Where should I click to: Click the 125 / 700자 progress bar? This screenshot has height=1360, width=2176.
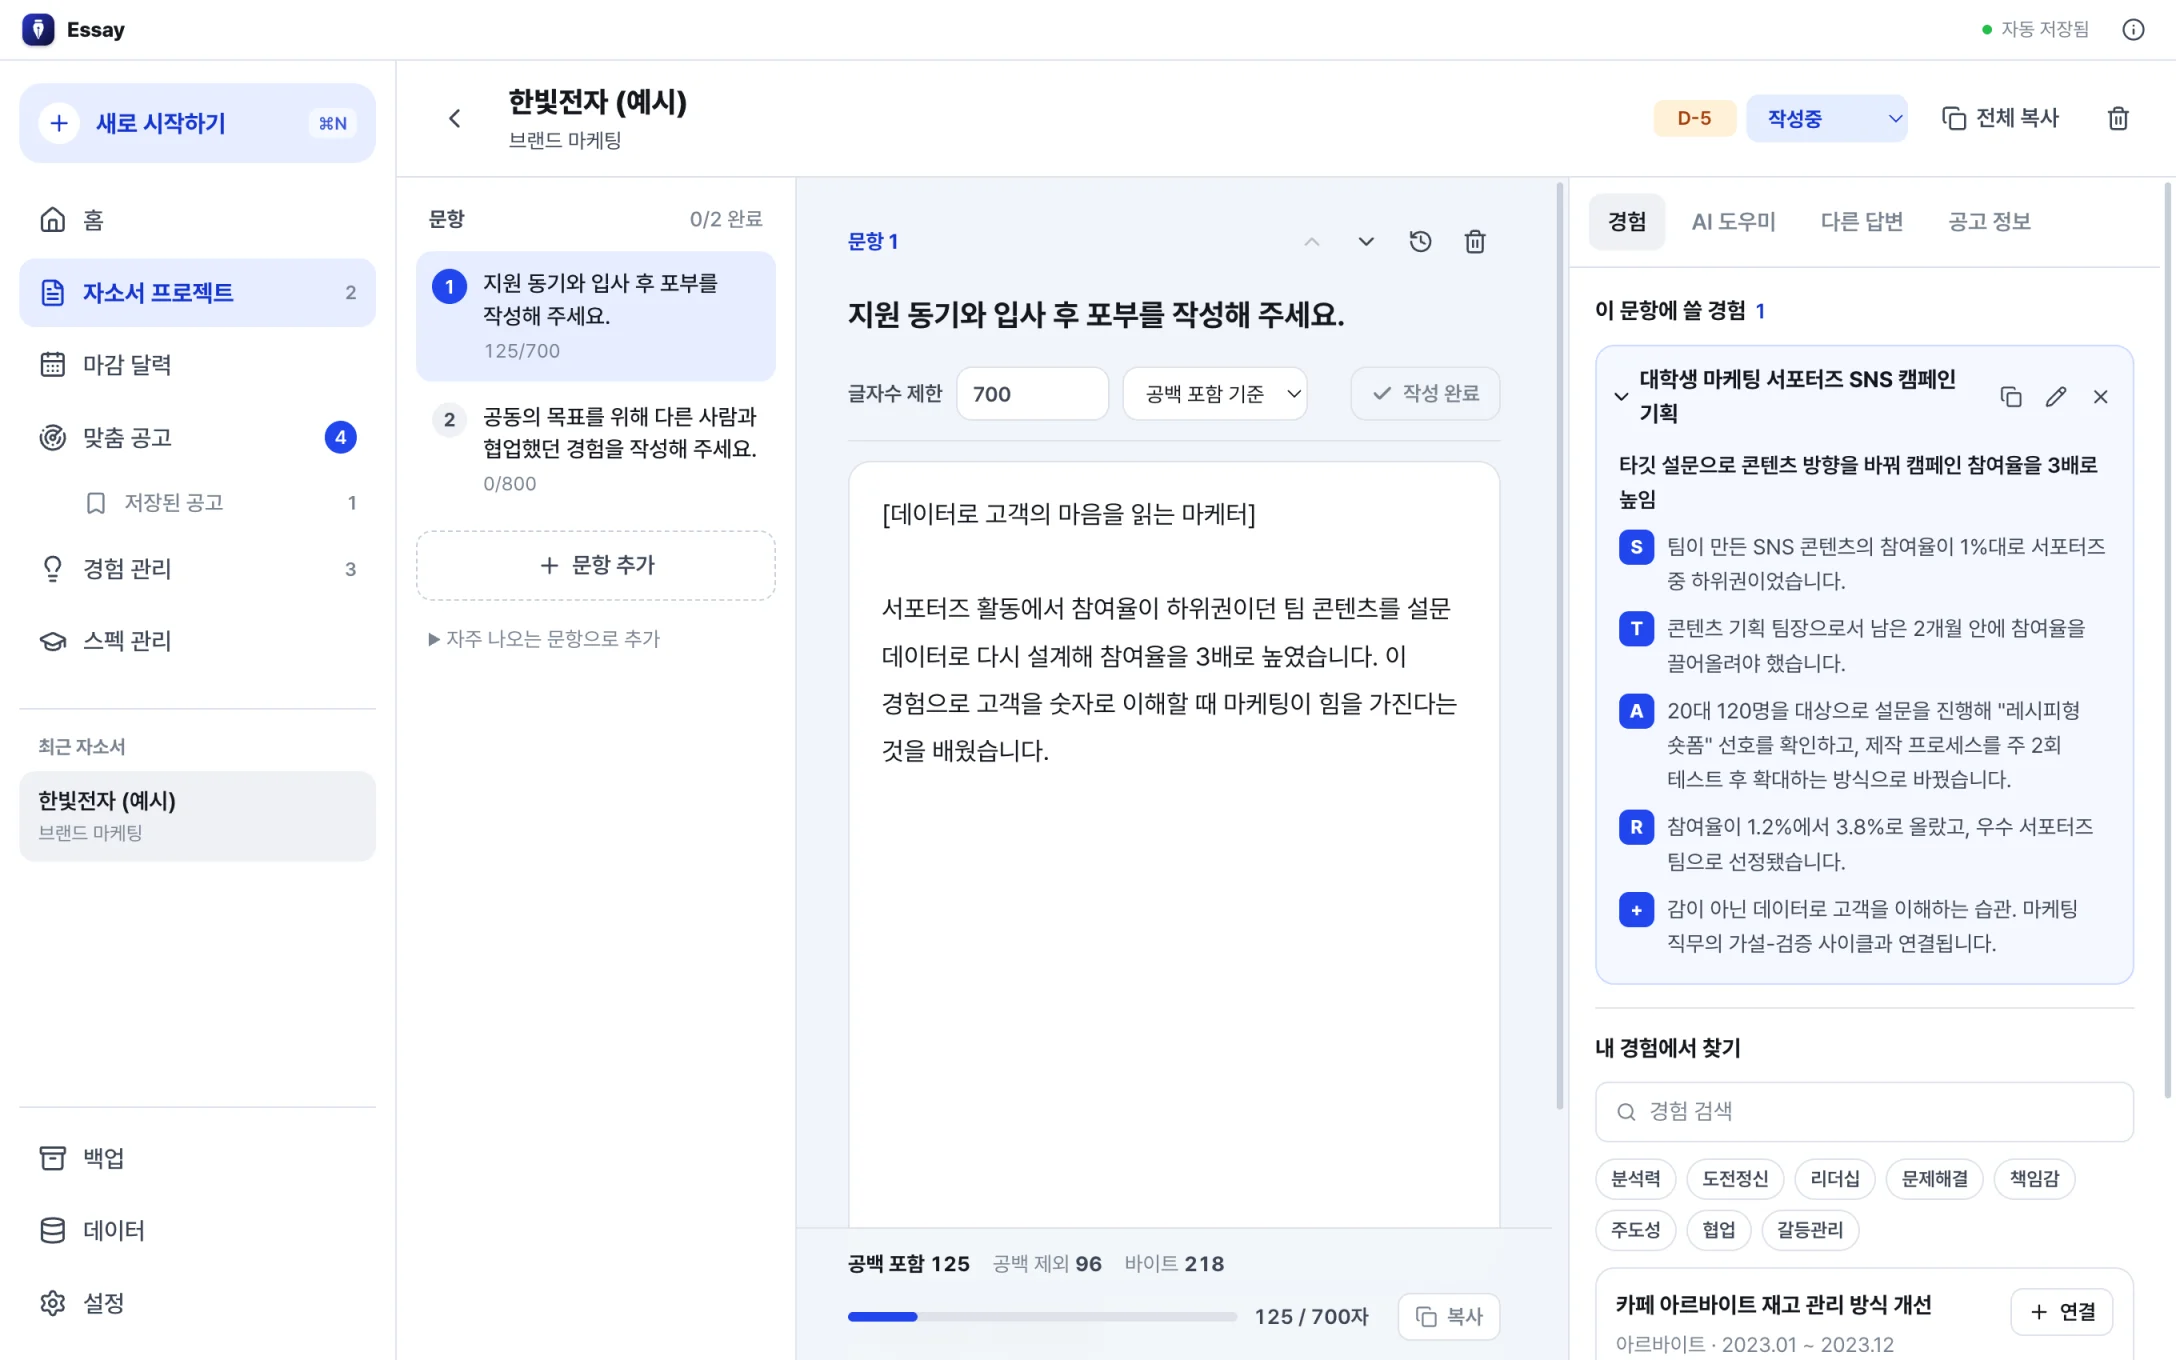(1042, 1317)
